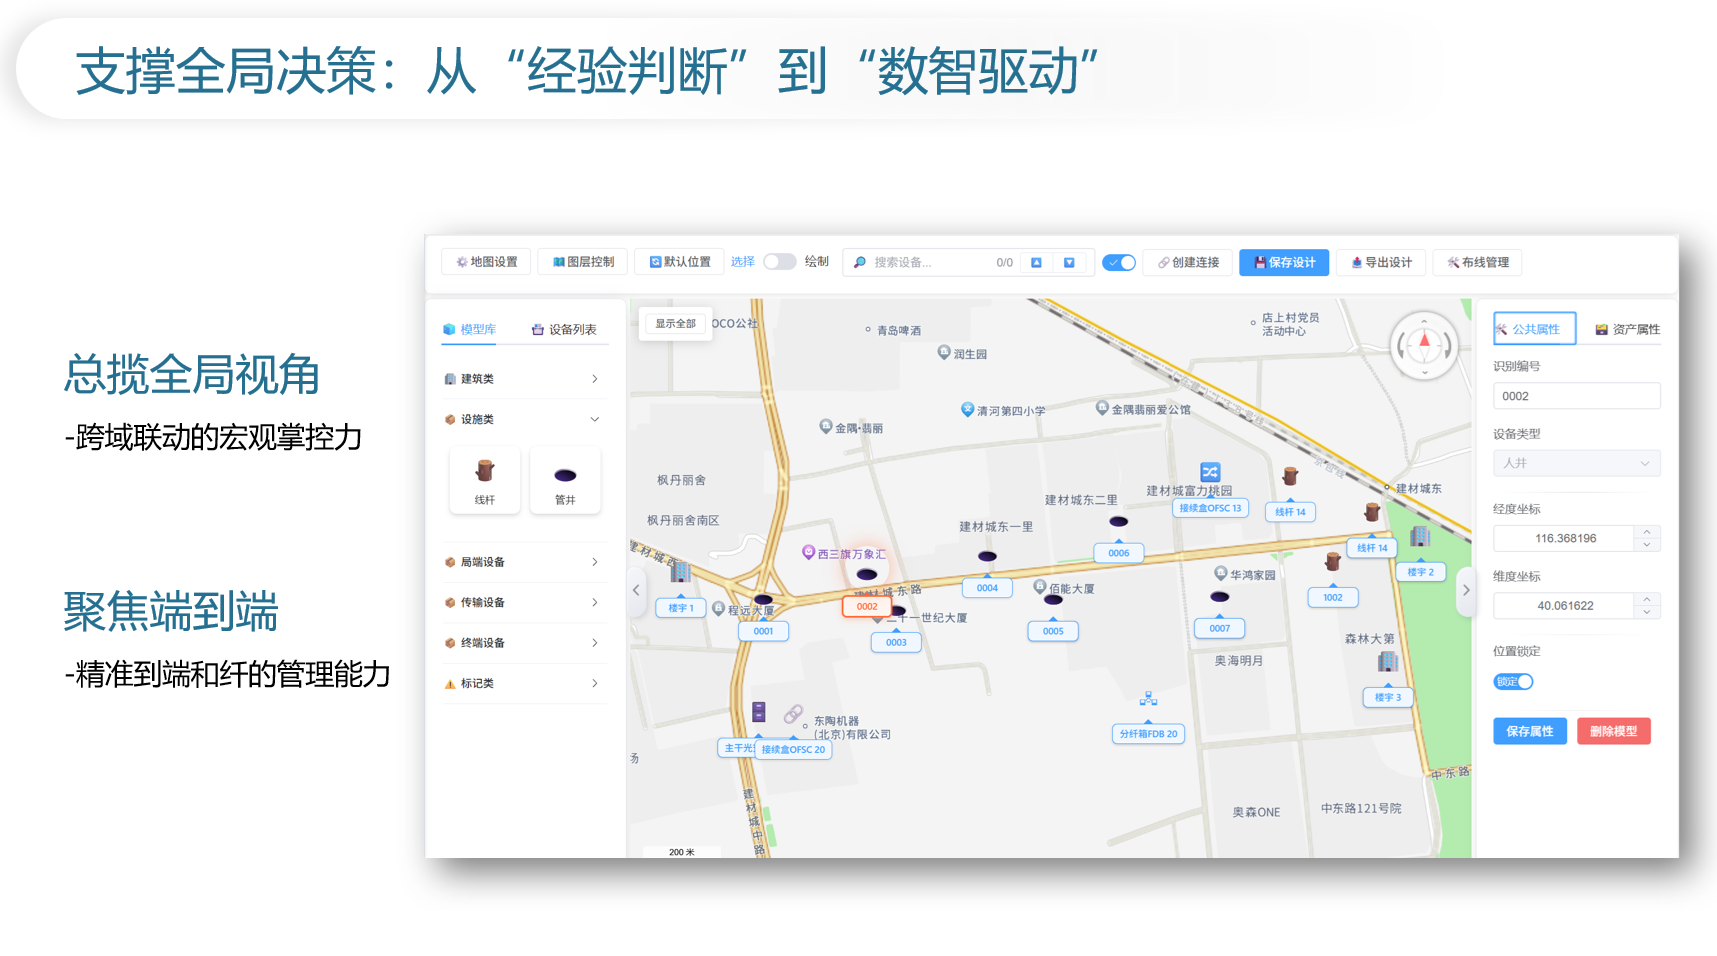Open the 资产属性 tab
The image size is (1717, 956).
coord(1627,330)
